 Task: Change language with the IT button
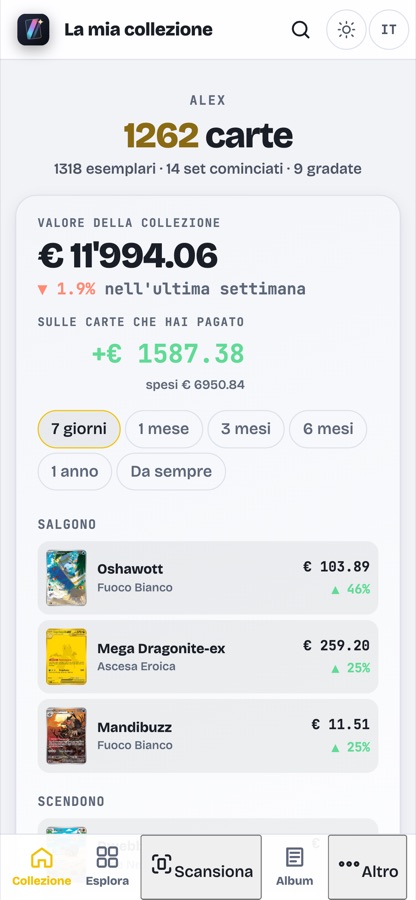pos(388,29)
